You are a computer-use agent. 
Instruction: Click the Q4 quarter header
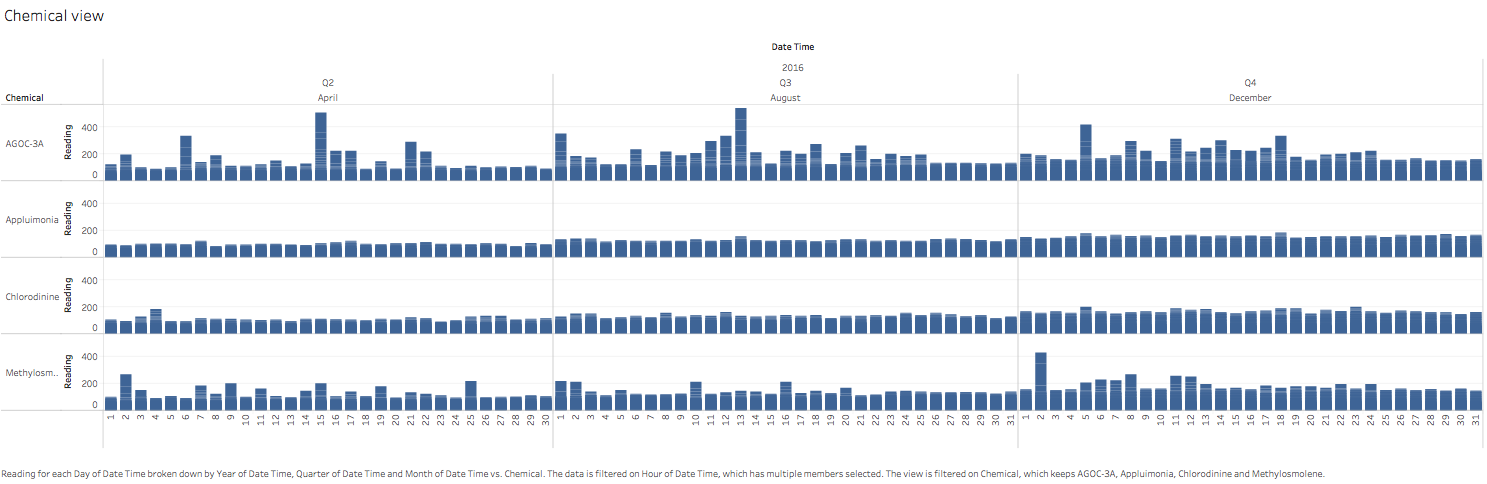coord(1250,83)
